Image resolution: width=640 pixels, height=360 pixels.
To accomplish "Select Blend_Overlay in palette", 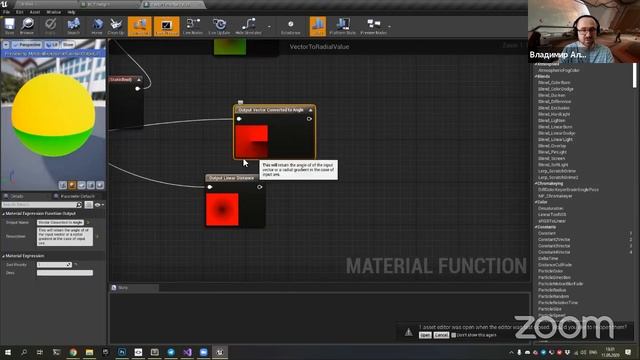I will 552,146.
